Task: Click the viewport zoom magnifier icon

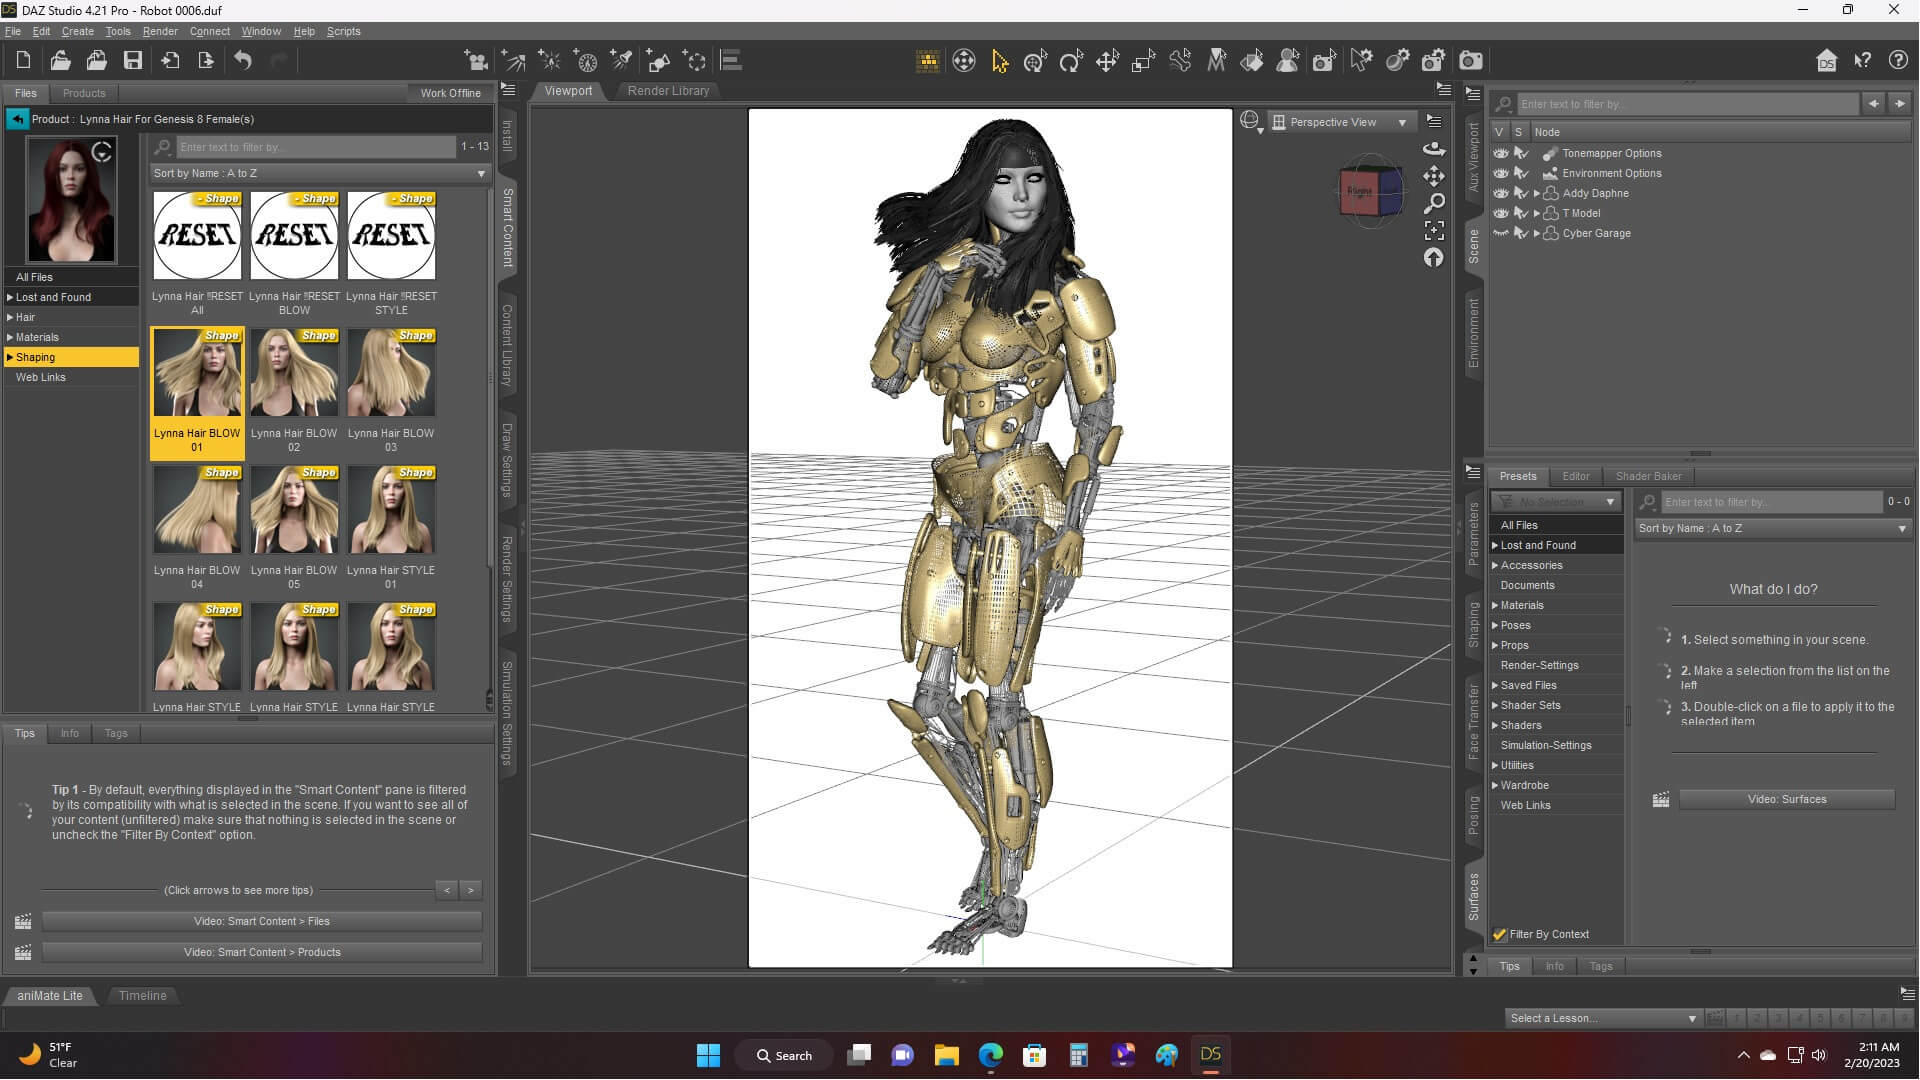Action: click(x=1434, y=203)
